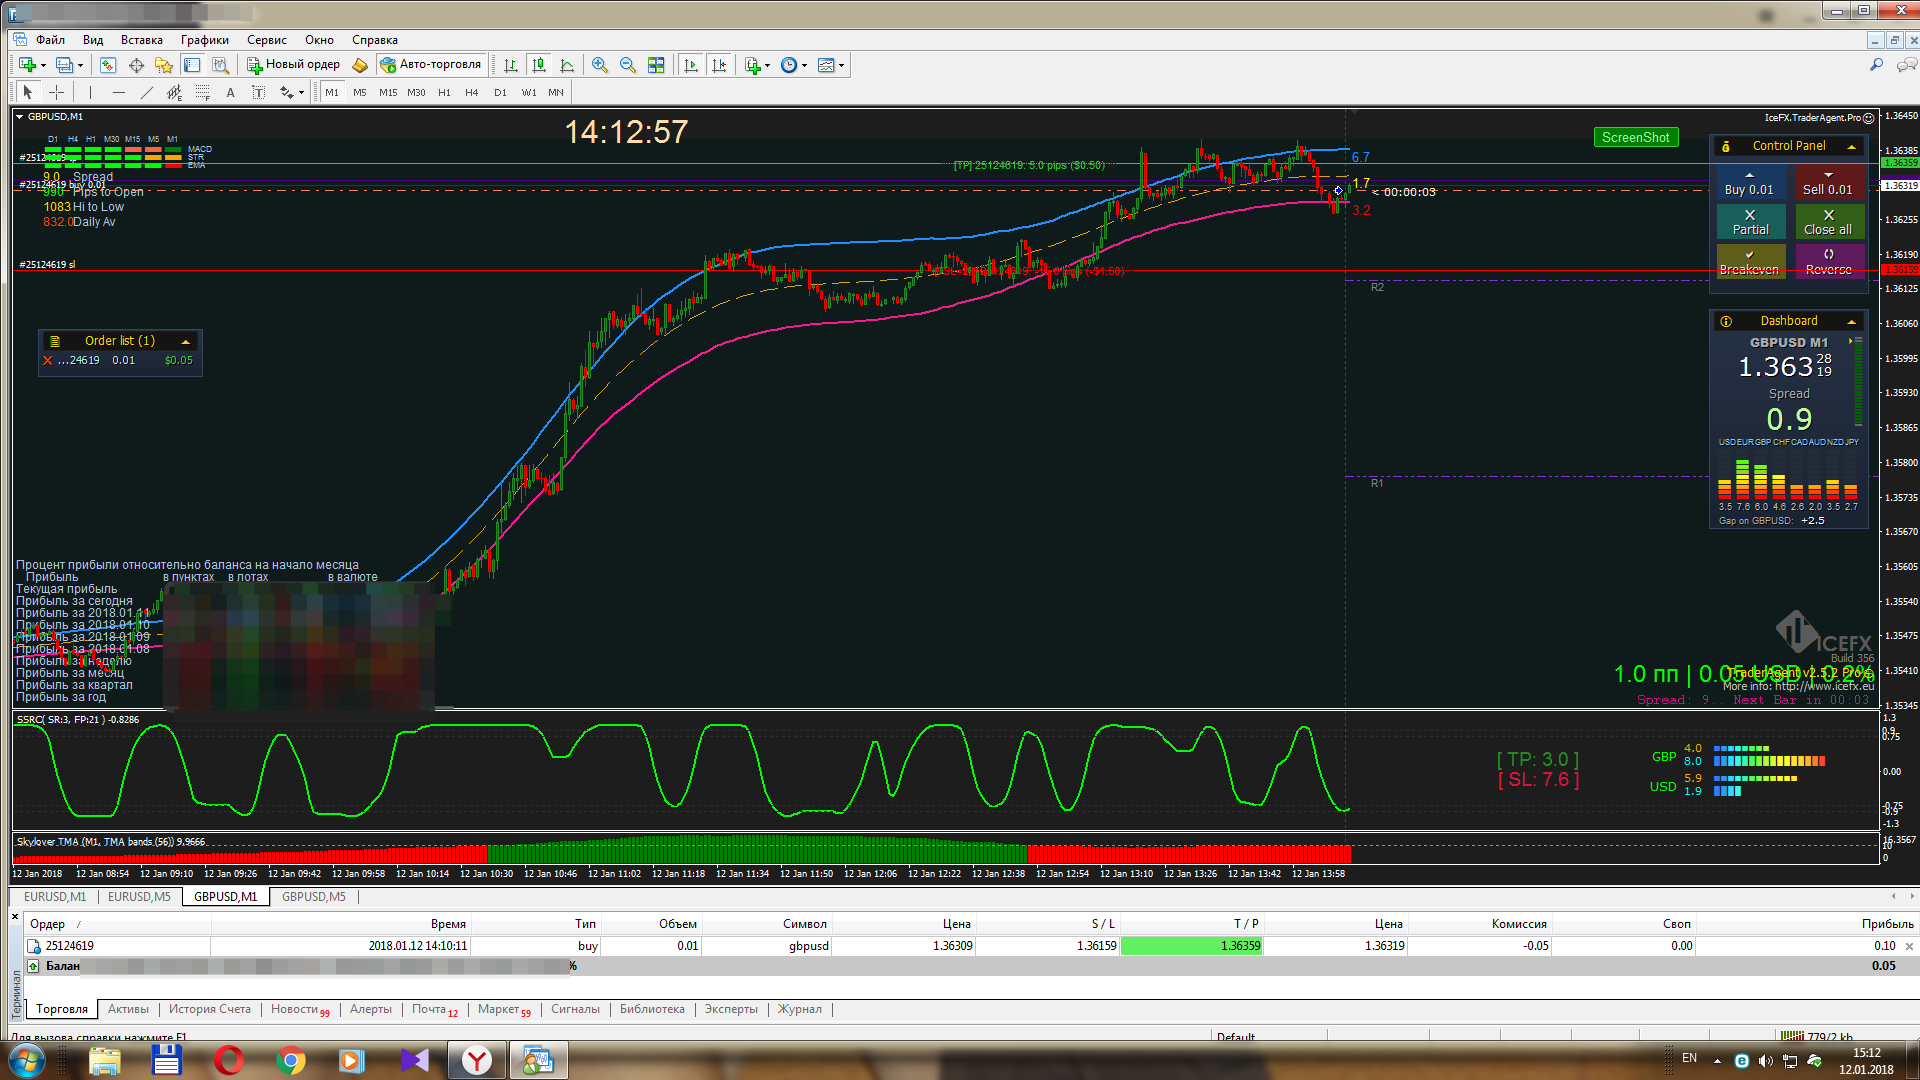Collapse the Control Panel widget
The width and height of the screenshot is (1920, 1080).
(1851, 146)
